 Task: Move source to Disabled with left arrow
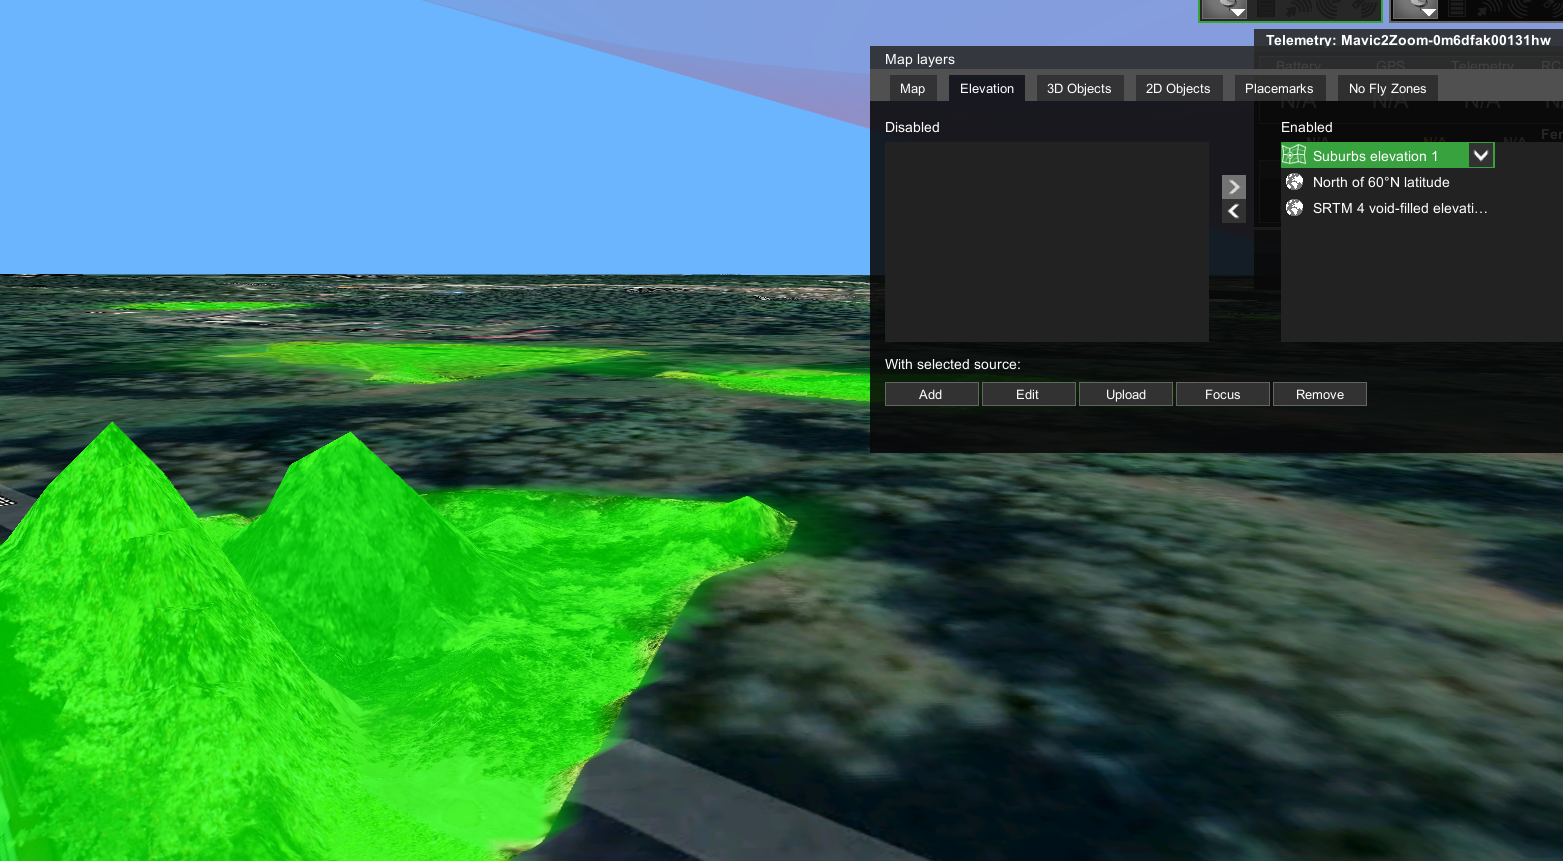point(1234,211)
